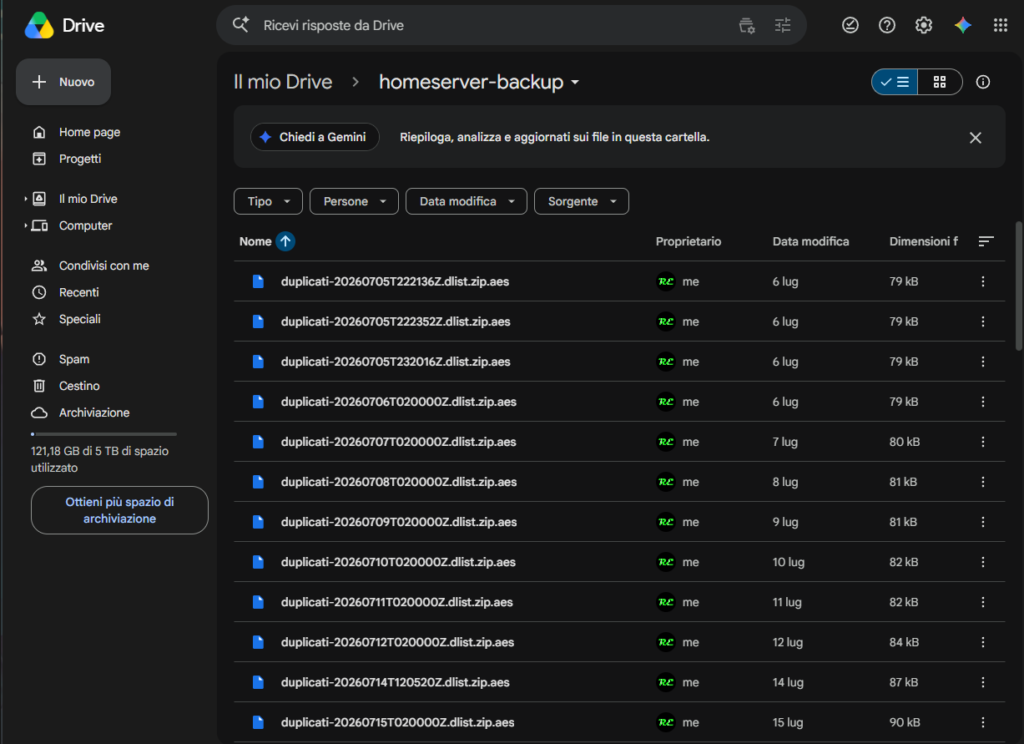1024x744 pixels.
Task: Click the Proprietario column header
Action: coord(688,242)
